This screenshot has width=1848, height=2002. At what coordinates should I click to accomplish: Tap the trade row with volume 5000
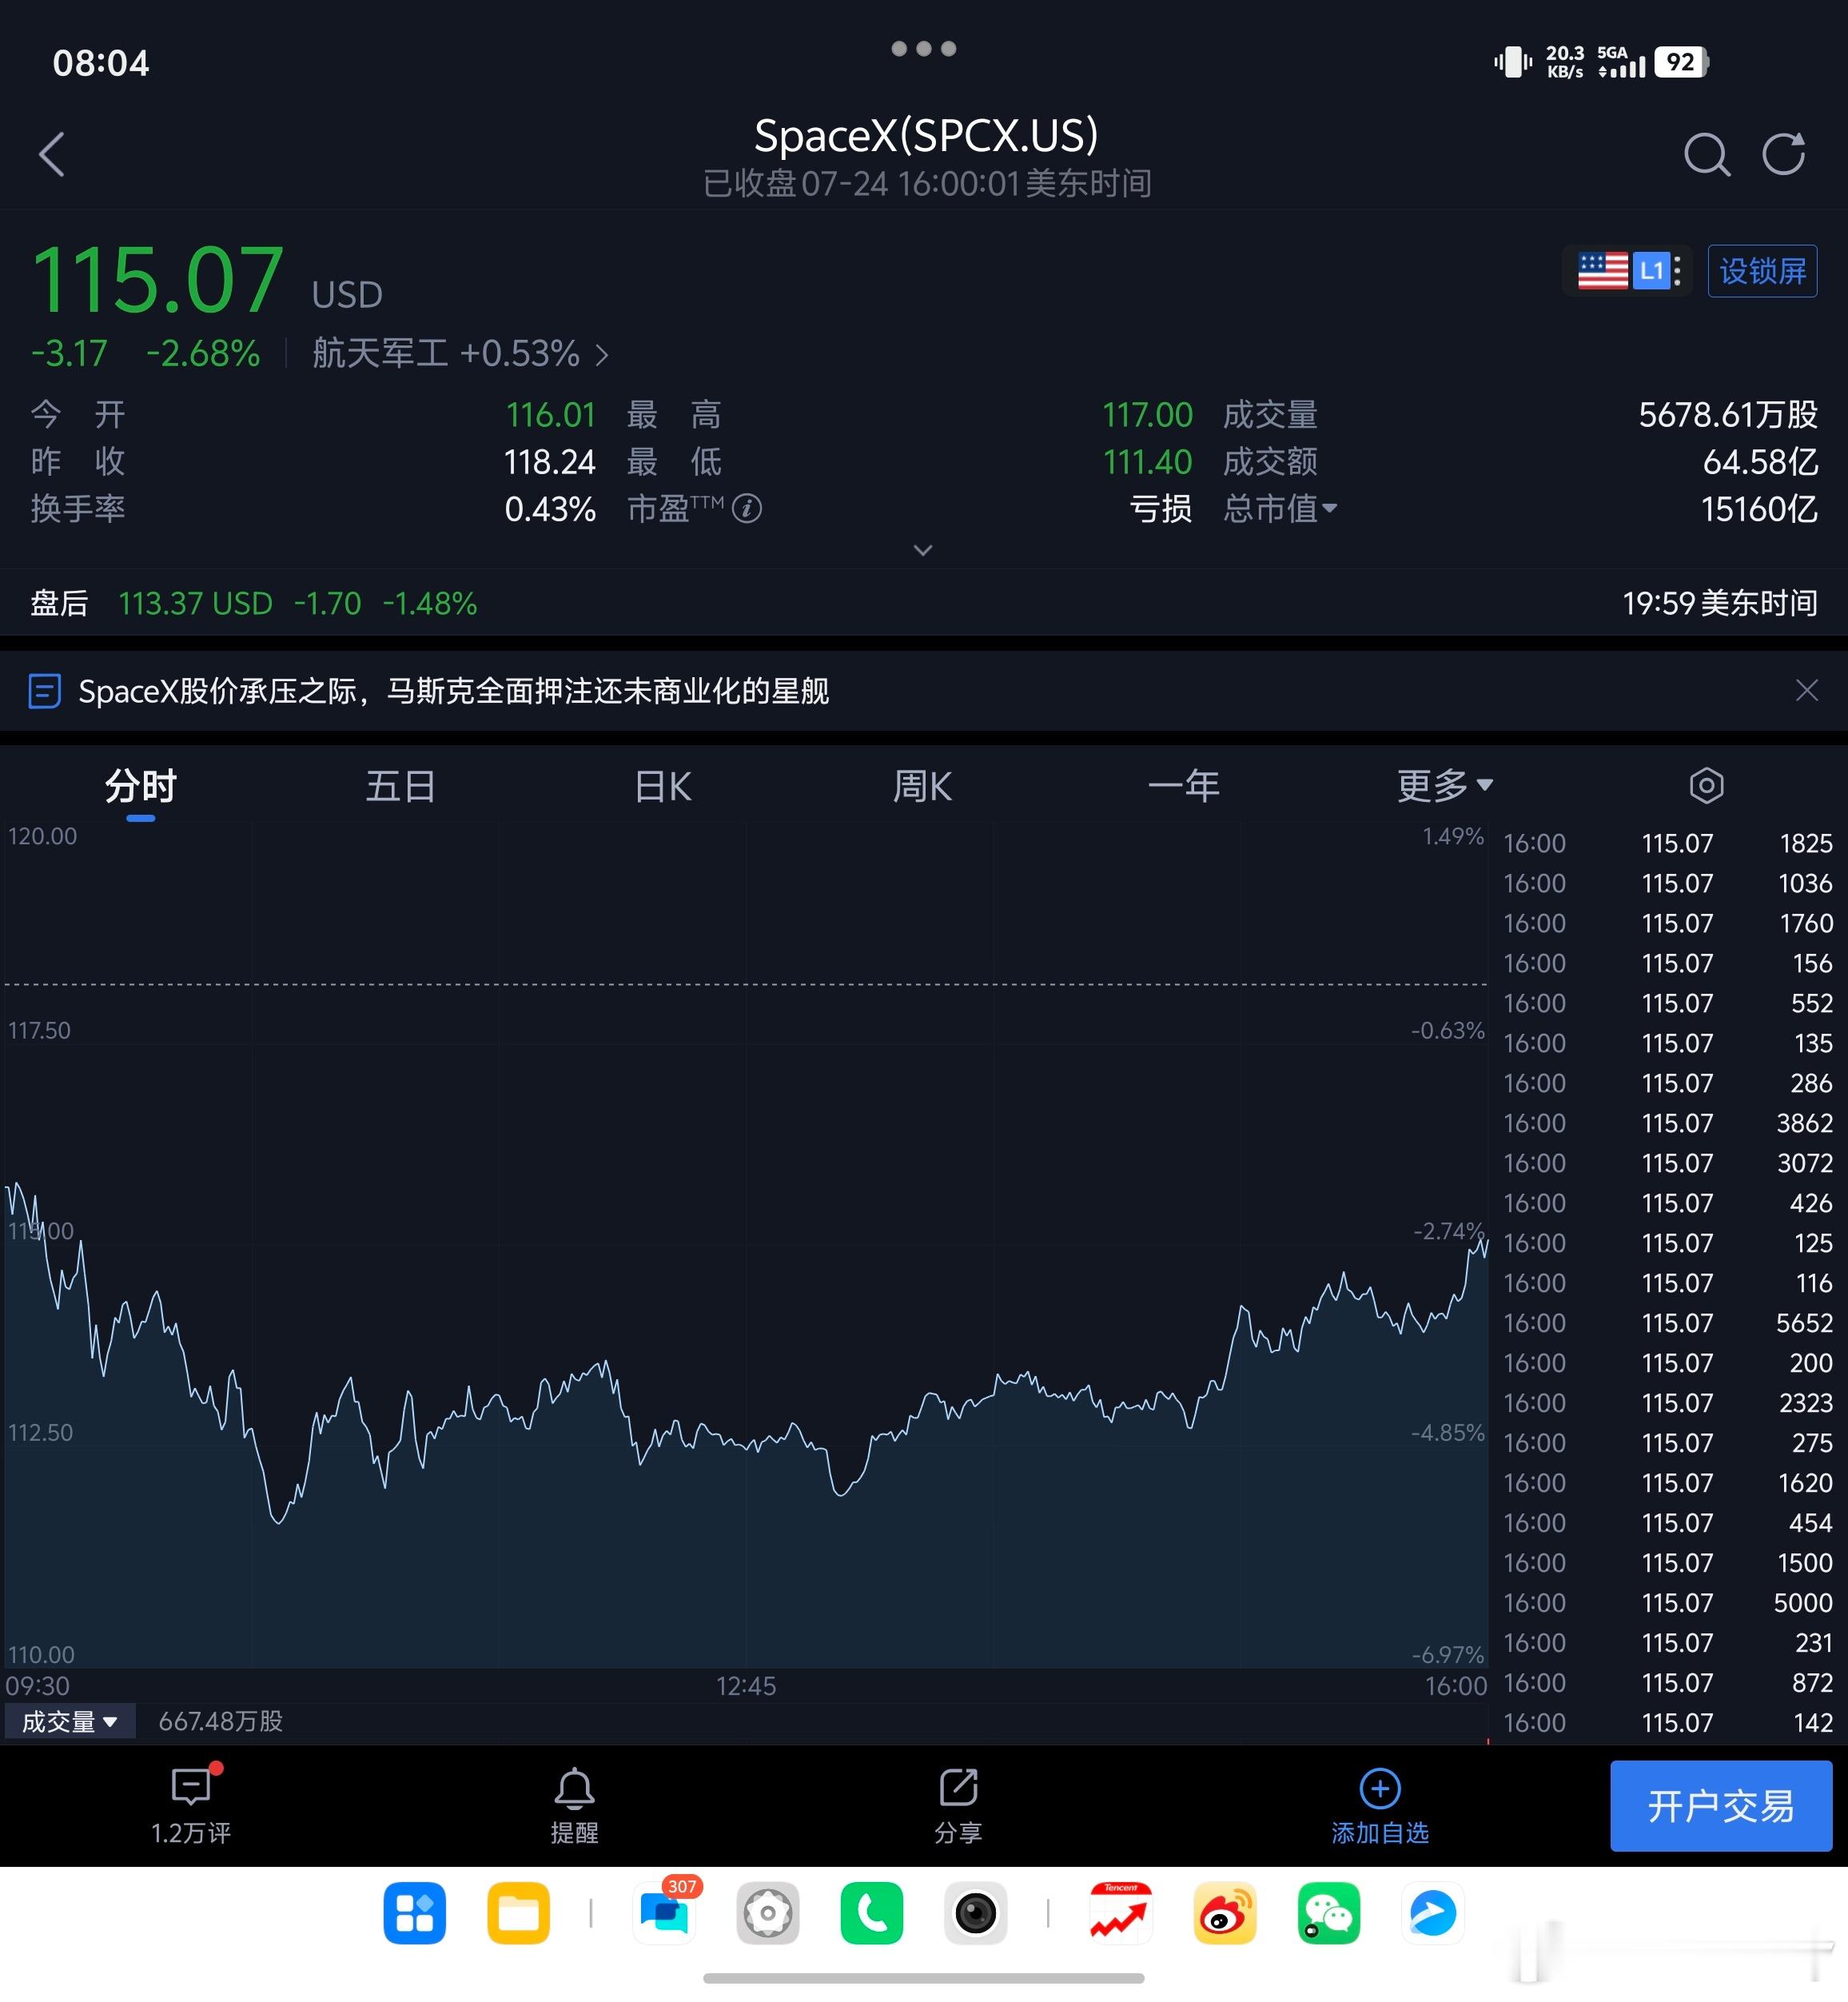(x=1668, y=1603)
